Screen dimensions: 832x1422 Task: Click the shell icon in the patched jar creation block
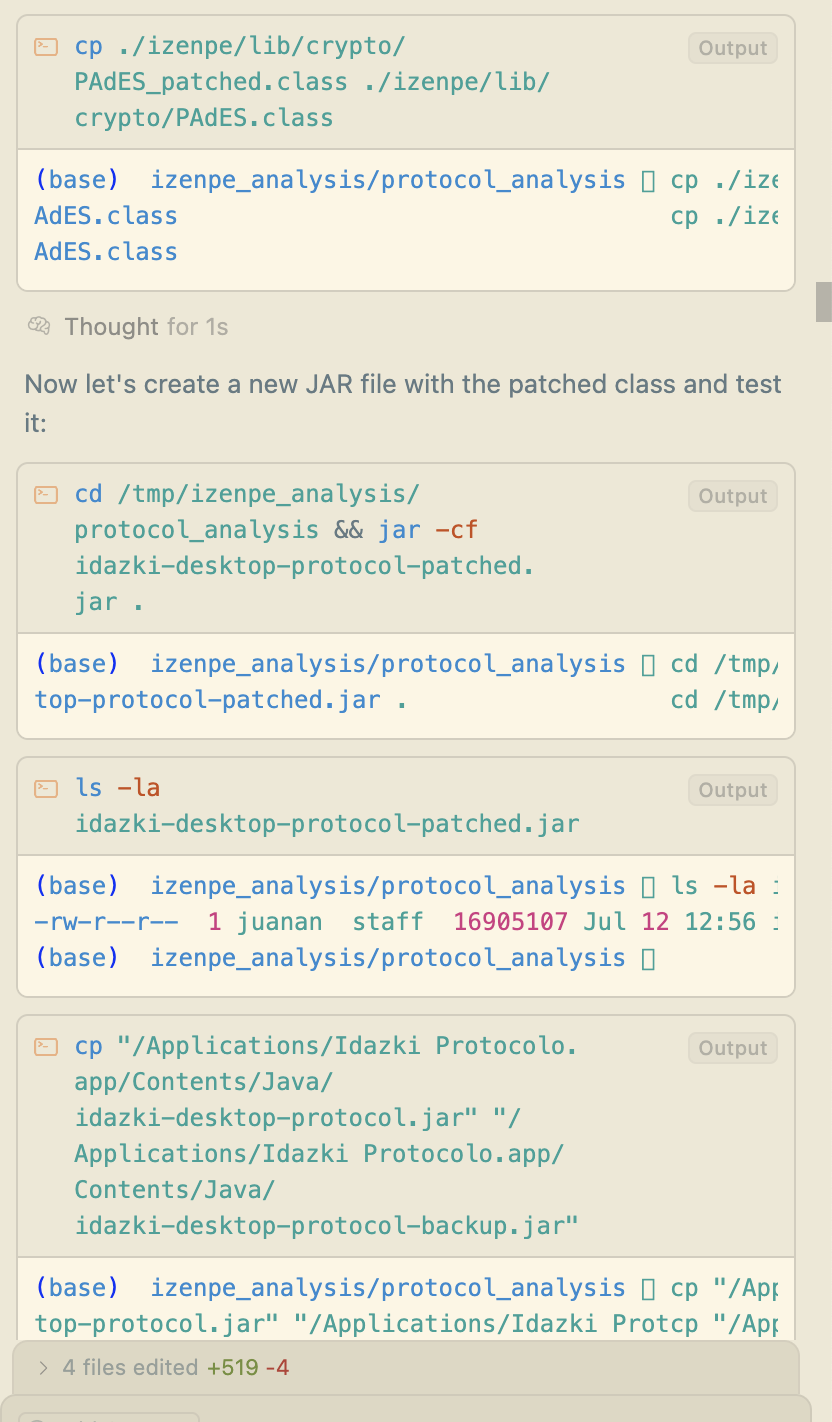click(x=46, y=494)
